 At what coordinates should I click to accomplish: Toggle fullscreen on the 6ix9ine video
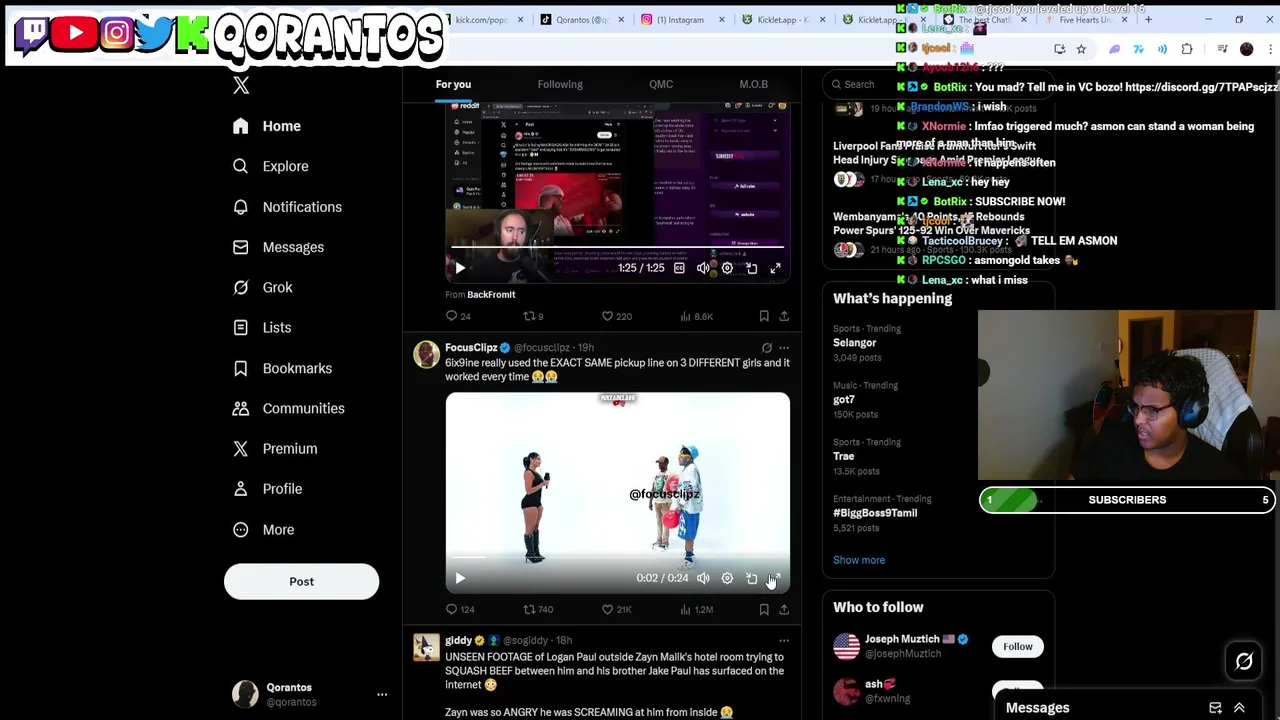pos(775,578)
